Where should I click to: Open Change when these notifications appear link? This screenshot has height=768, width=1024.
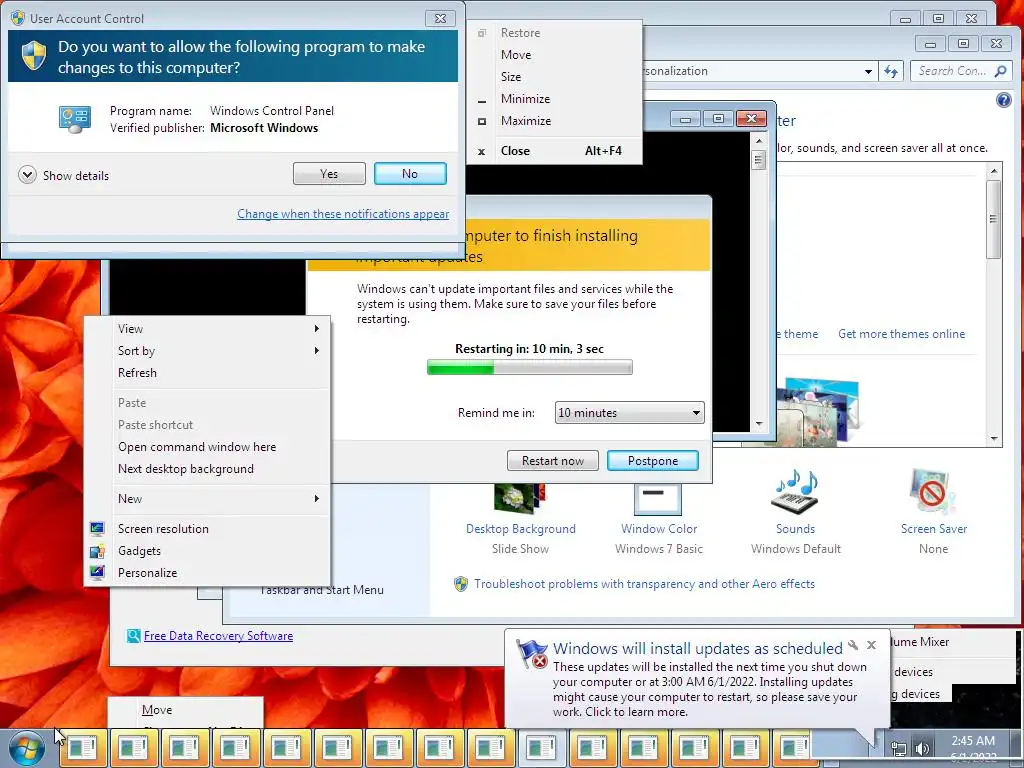pyautogui.click(x=343, y=214)
